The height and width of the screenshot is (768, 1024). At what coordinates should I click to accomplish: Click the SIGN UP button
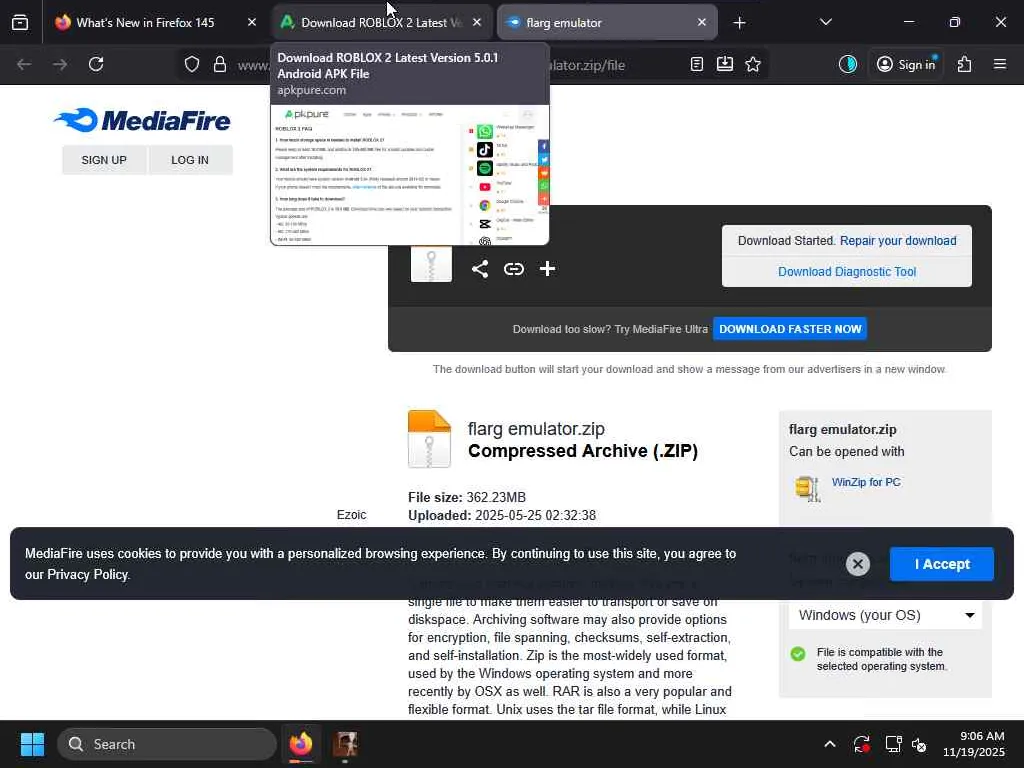104,160
